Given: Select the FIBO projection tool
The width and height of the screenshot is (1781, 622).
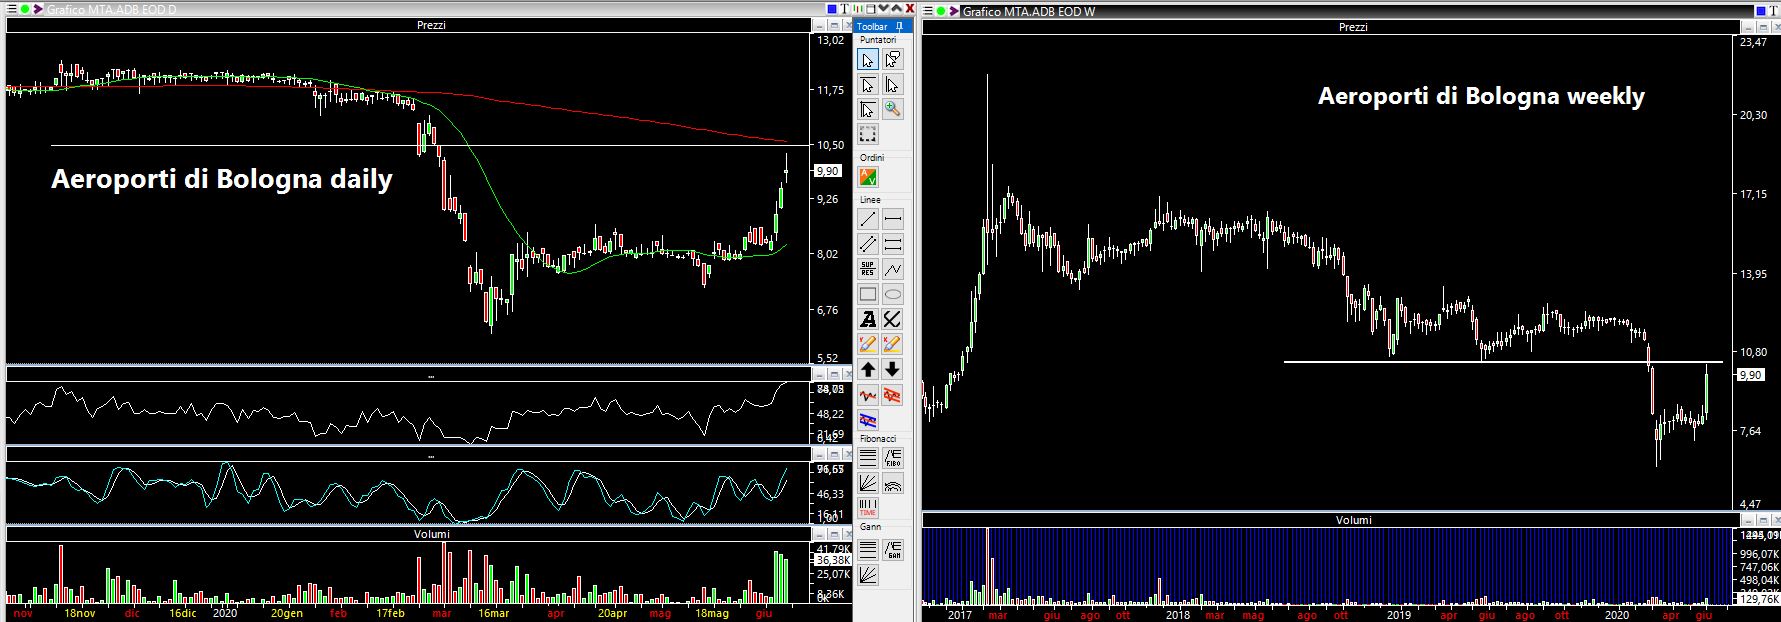Looking at the screenshot, I should pos(893,458).
